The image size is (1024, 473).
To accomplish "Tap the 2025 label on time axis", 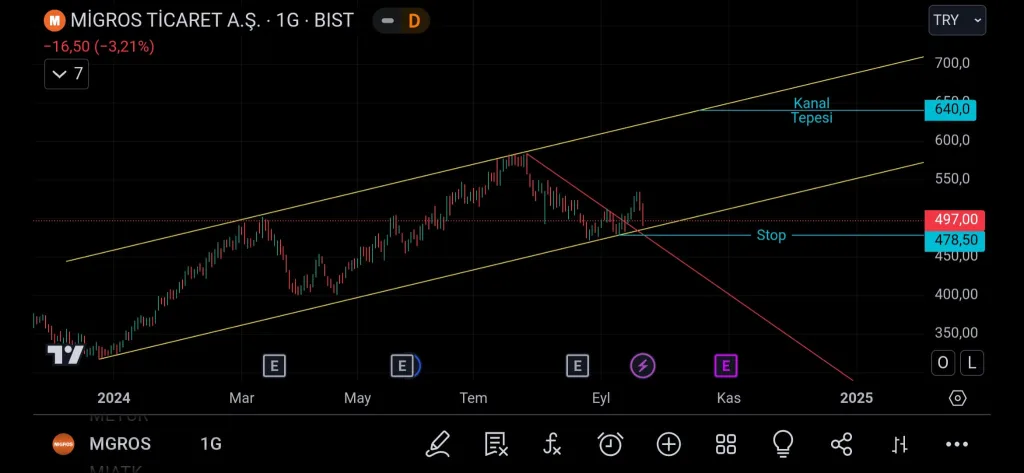I will coord(856,398).
